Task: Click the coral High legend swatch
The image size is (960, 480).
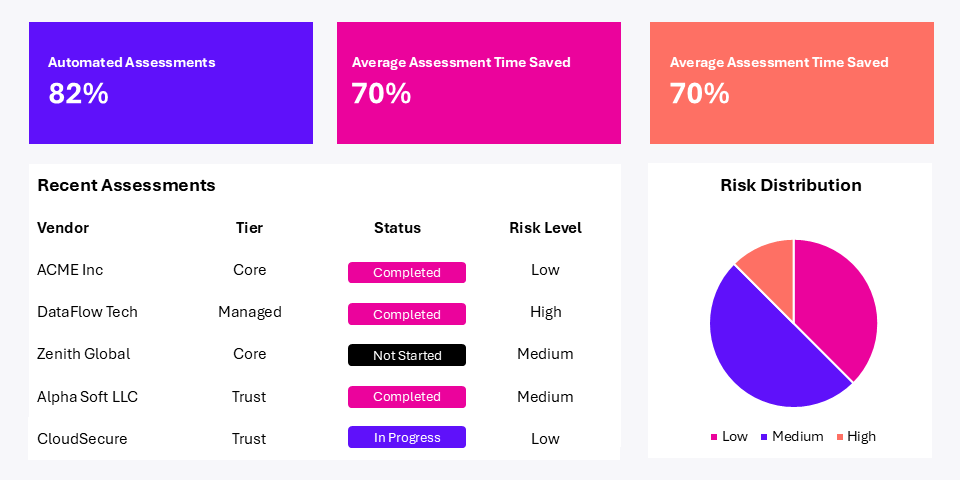Action: 839,437
